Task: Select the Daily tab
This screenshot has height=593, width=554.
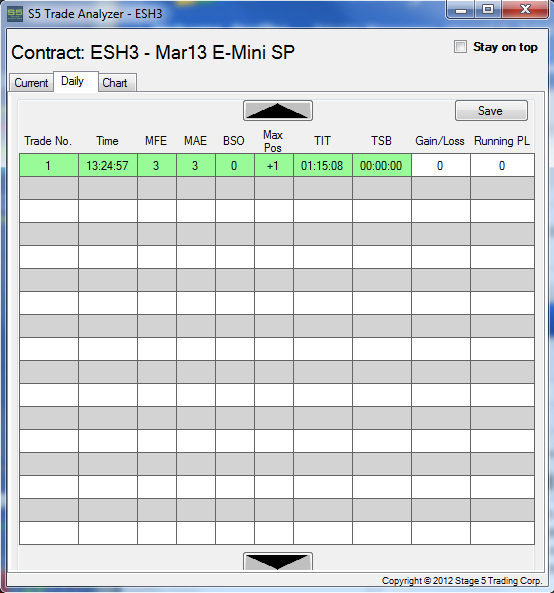Action: point(76,81)
